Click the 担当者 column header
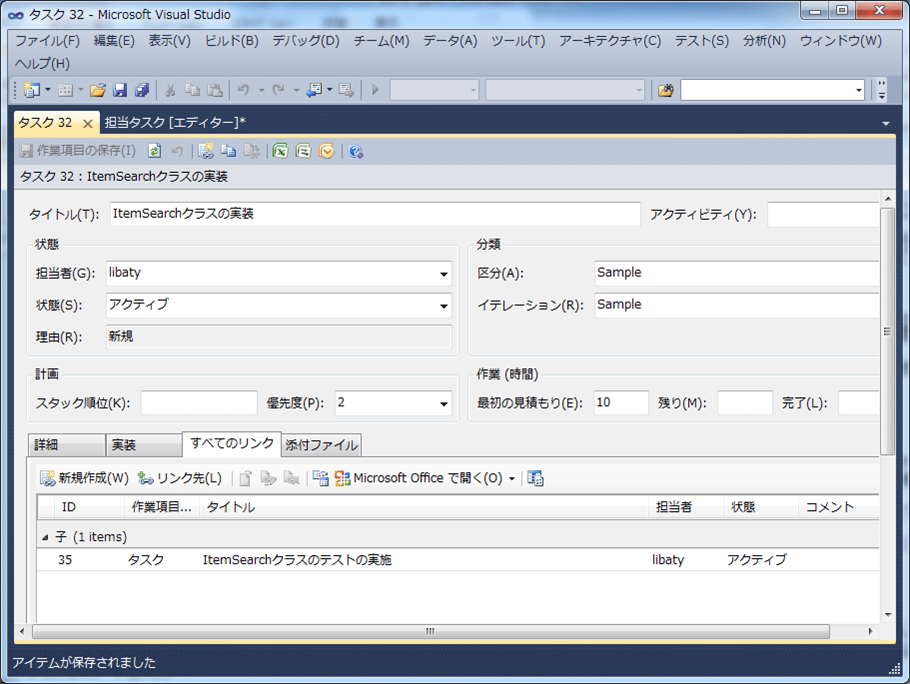This screenshot has height=684, width=910. (x=686, y=507)
